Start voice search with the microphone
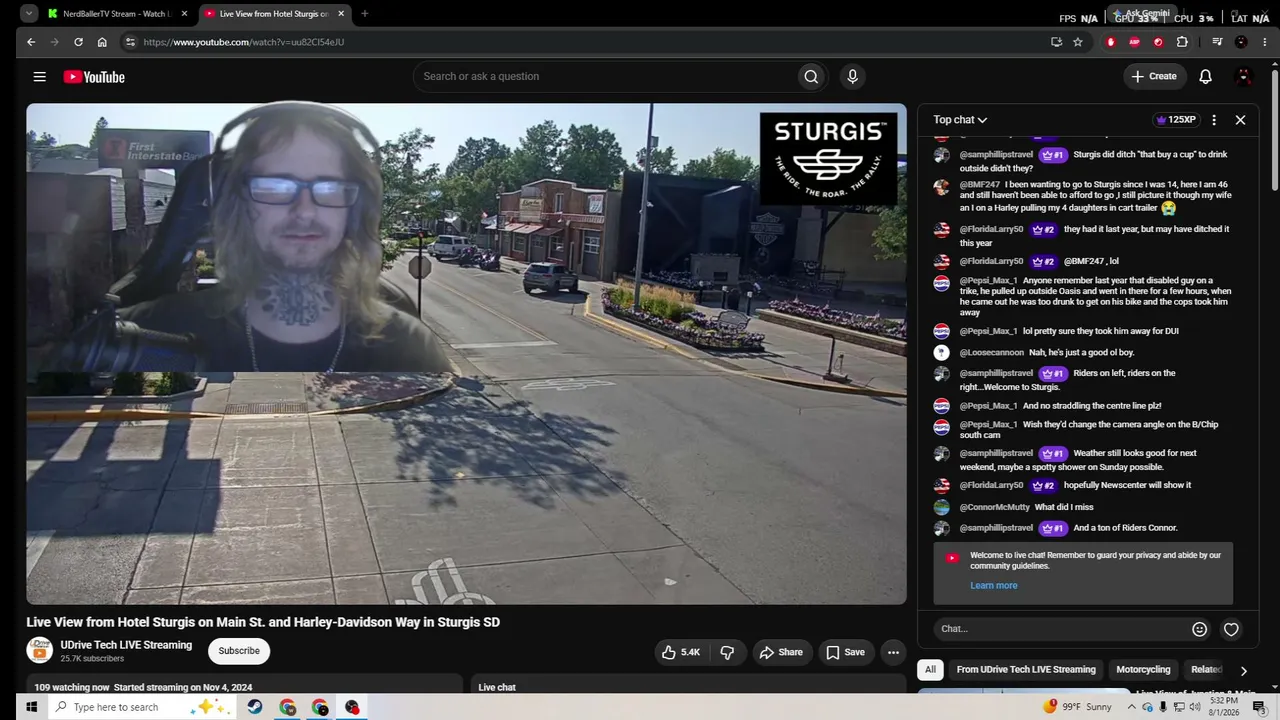This screenshot has height=720, width=1280. coord(852,77)
